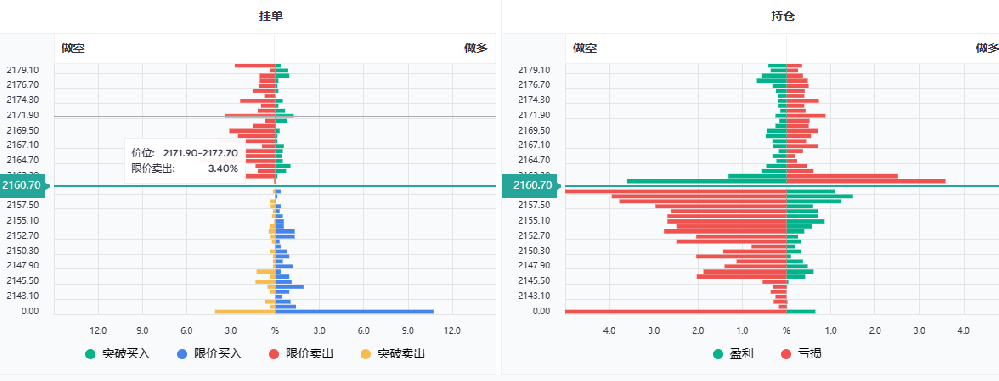Toggle the 亏损 legend series
Viewport: 999px width, 381px height.
[801, 354]
